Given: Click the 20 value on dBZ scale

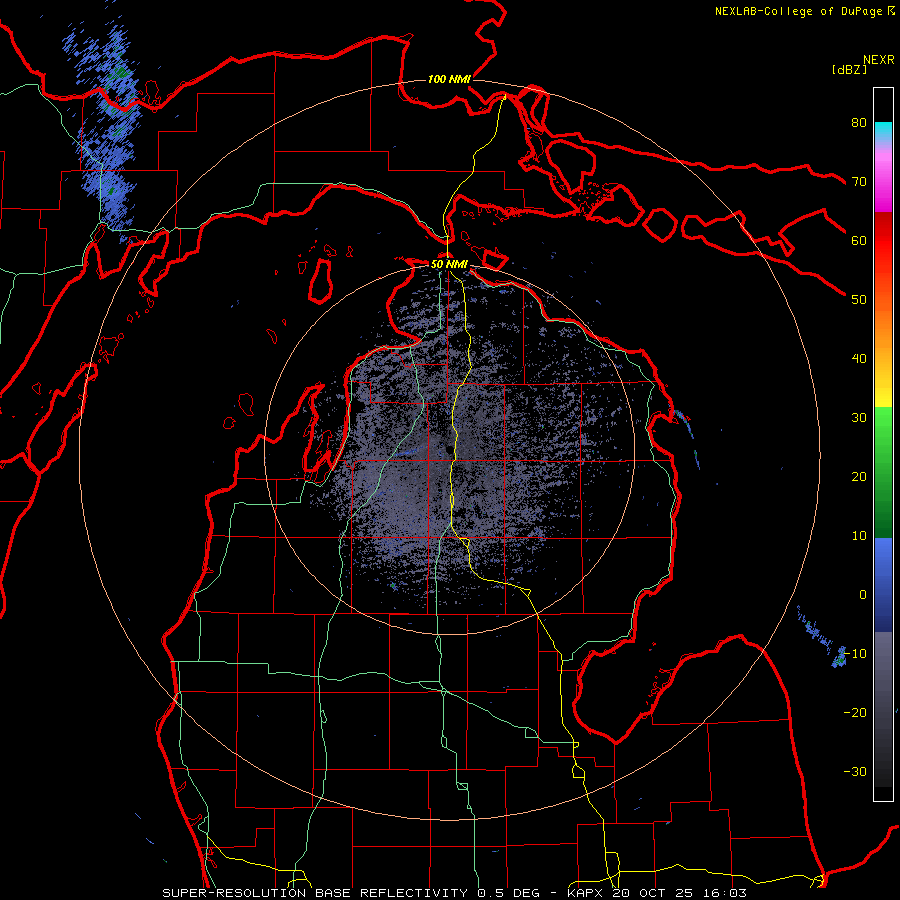Looking at the screenshot, I should [859, 476].
